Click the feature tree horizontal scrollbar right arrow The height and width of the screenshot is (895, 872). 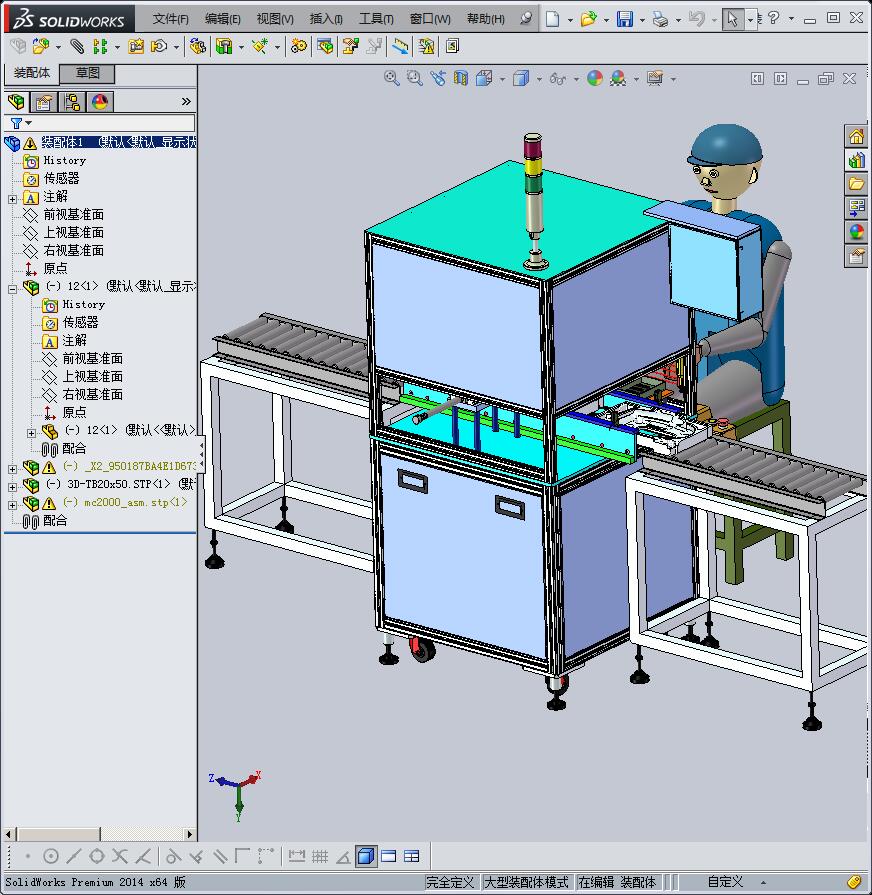(190, 834)
